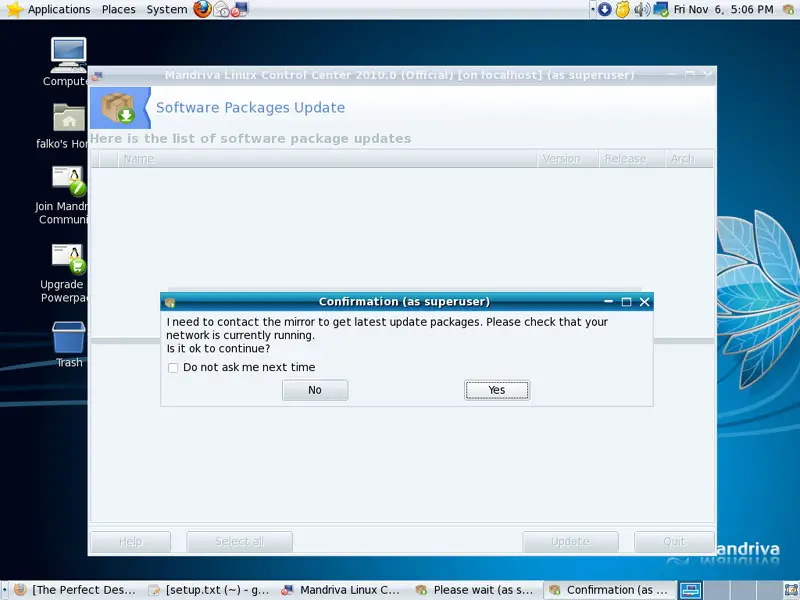Click the network status tray icon

[661, 9]
